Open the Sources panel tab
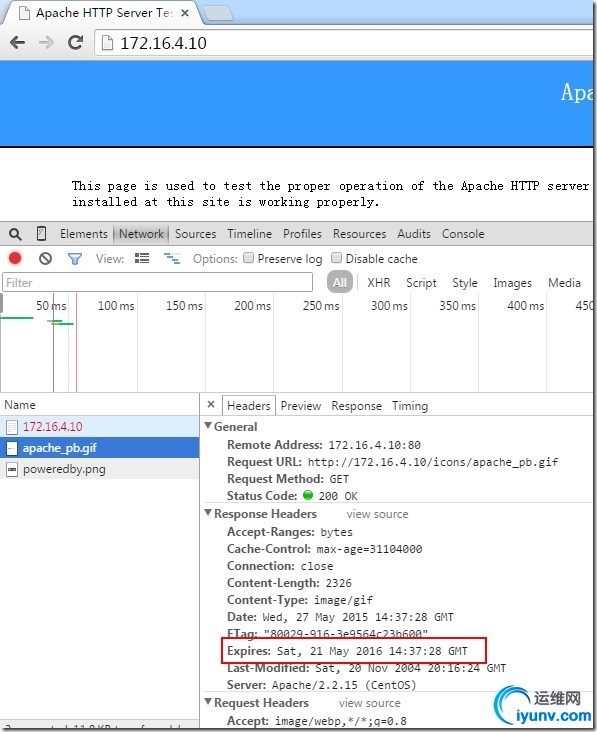This screenshot has width=597, height=732. tap(196, 234)
